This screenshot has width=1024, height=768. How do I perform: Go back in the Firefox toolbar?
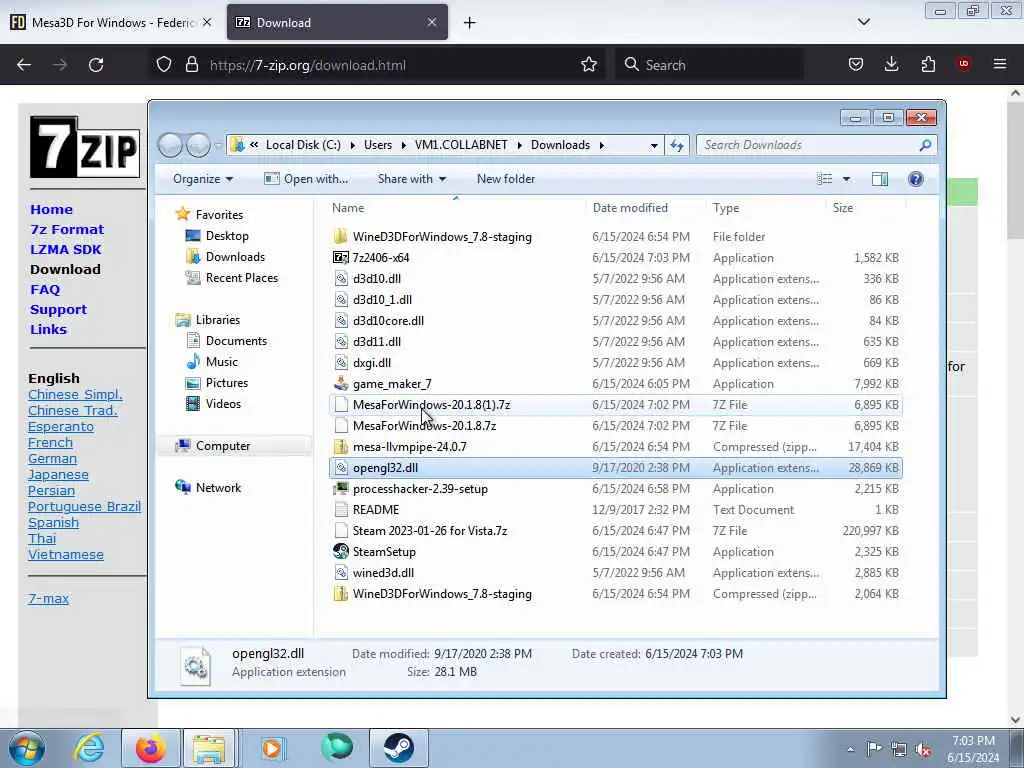pyautogui.click(x=24, y=65)
